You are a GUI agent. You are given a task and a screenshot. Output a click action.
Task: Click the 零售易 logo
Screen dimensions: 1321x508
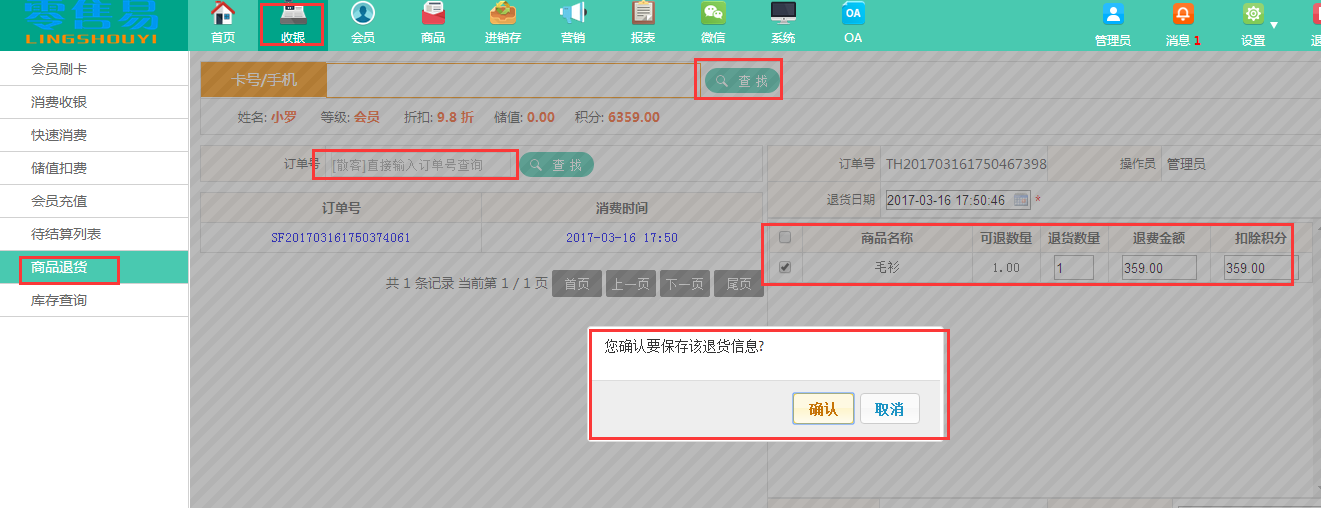(x=91, y=25)
